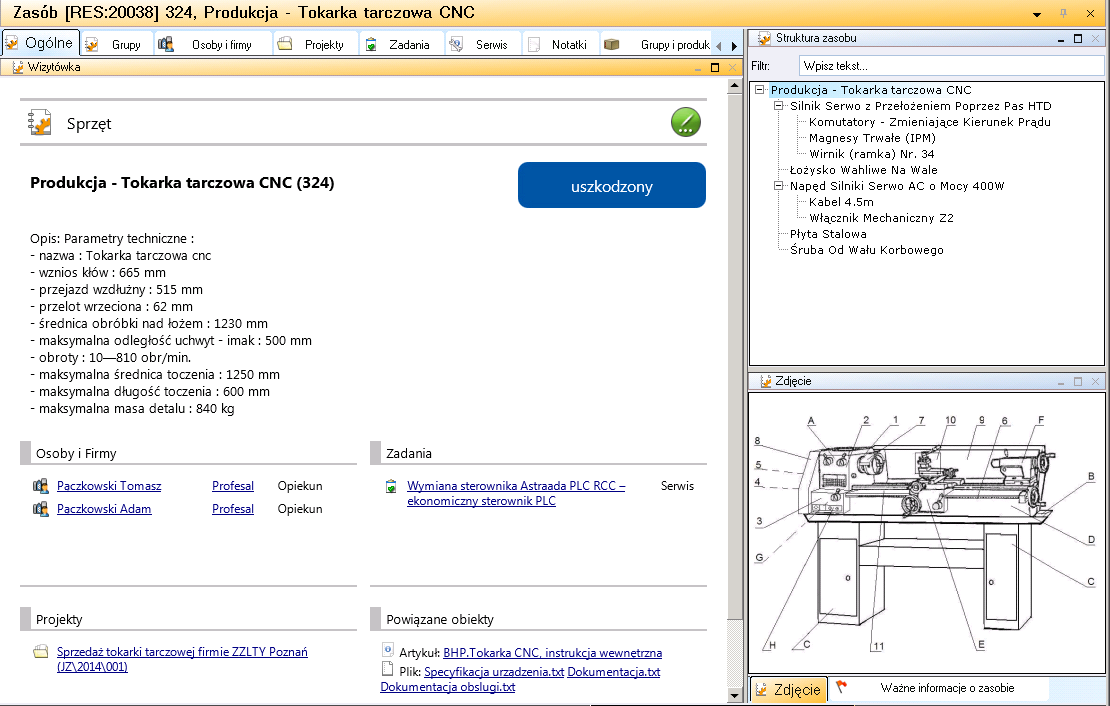Click task icon beside Wymiana sterownika link
1110x706 pixels.
click(x=391, y=486)
